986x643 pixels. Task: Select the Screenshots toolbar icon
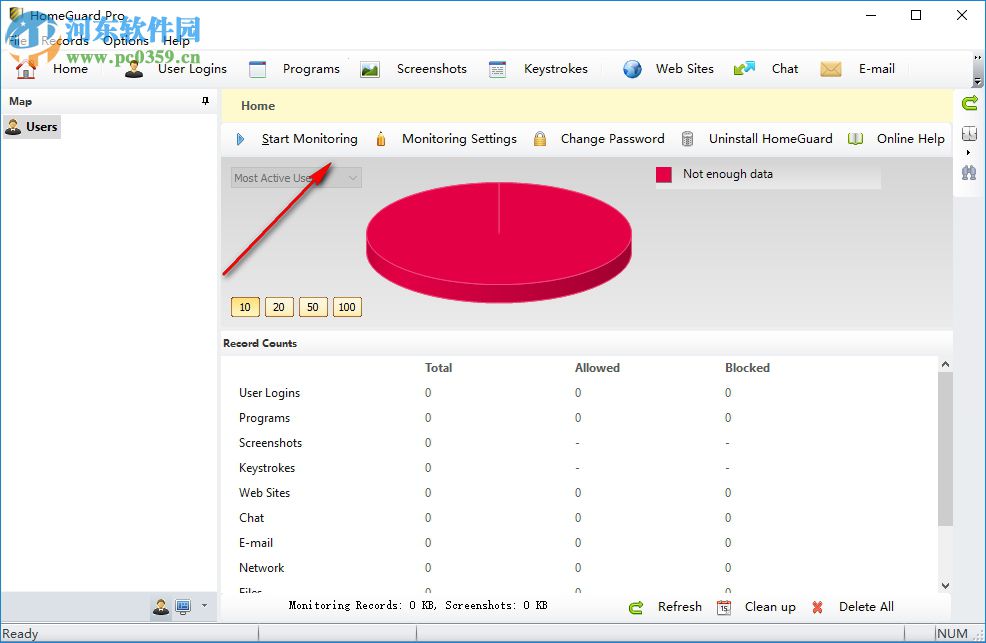click(370, 68)
